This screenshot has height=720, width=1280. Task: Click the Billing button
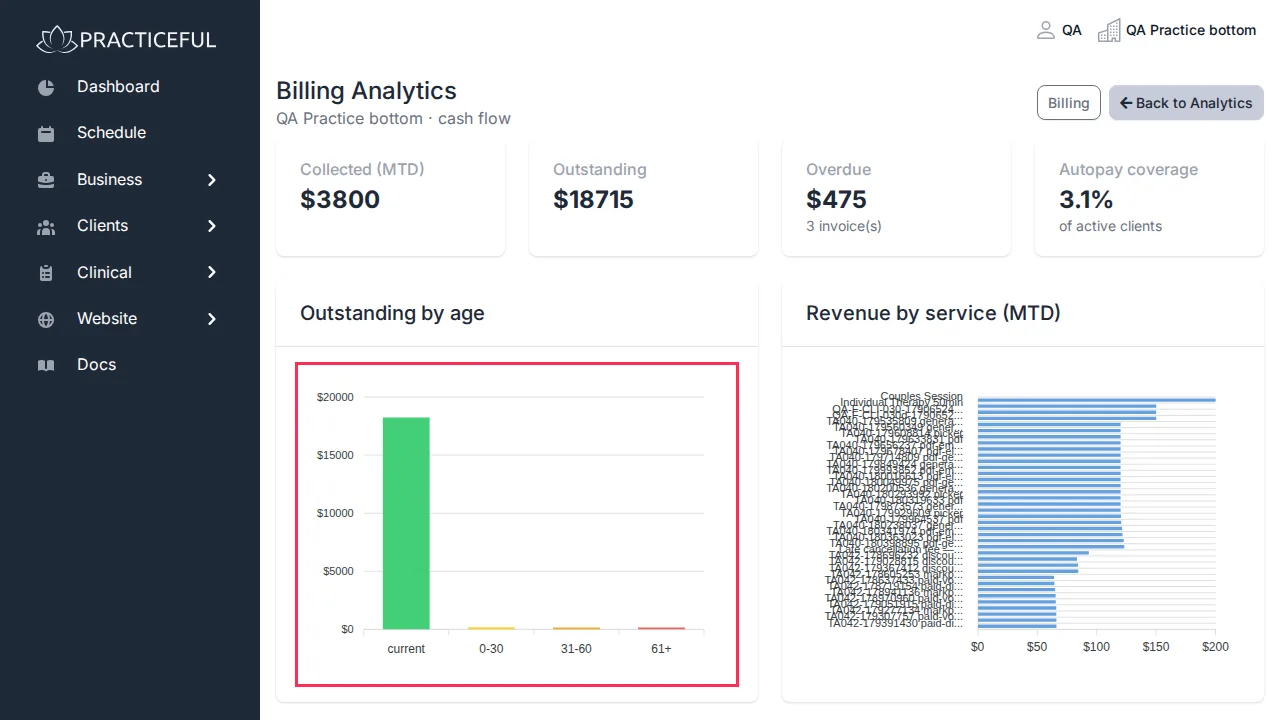pyautogui.click(x=1069, y=103)
